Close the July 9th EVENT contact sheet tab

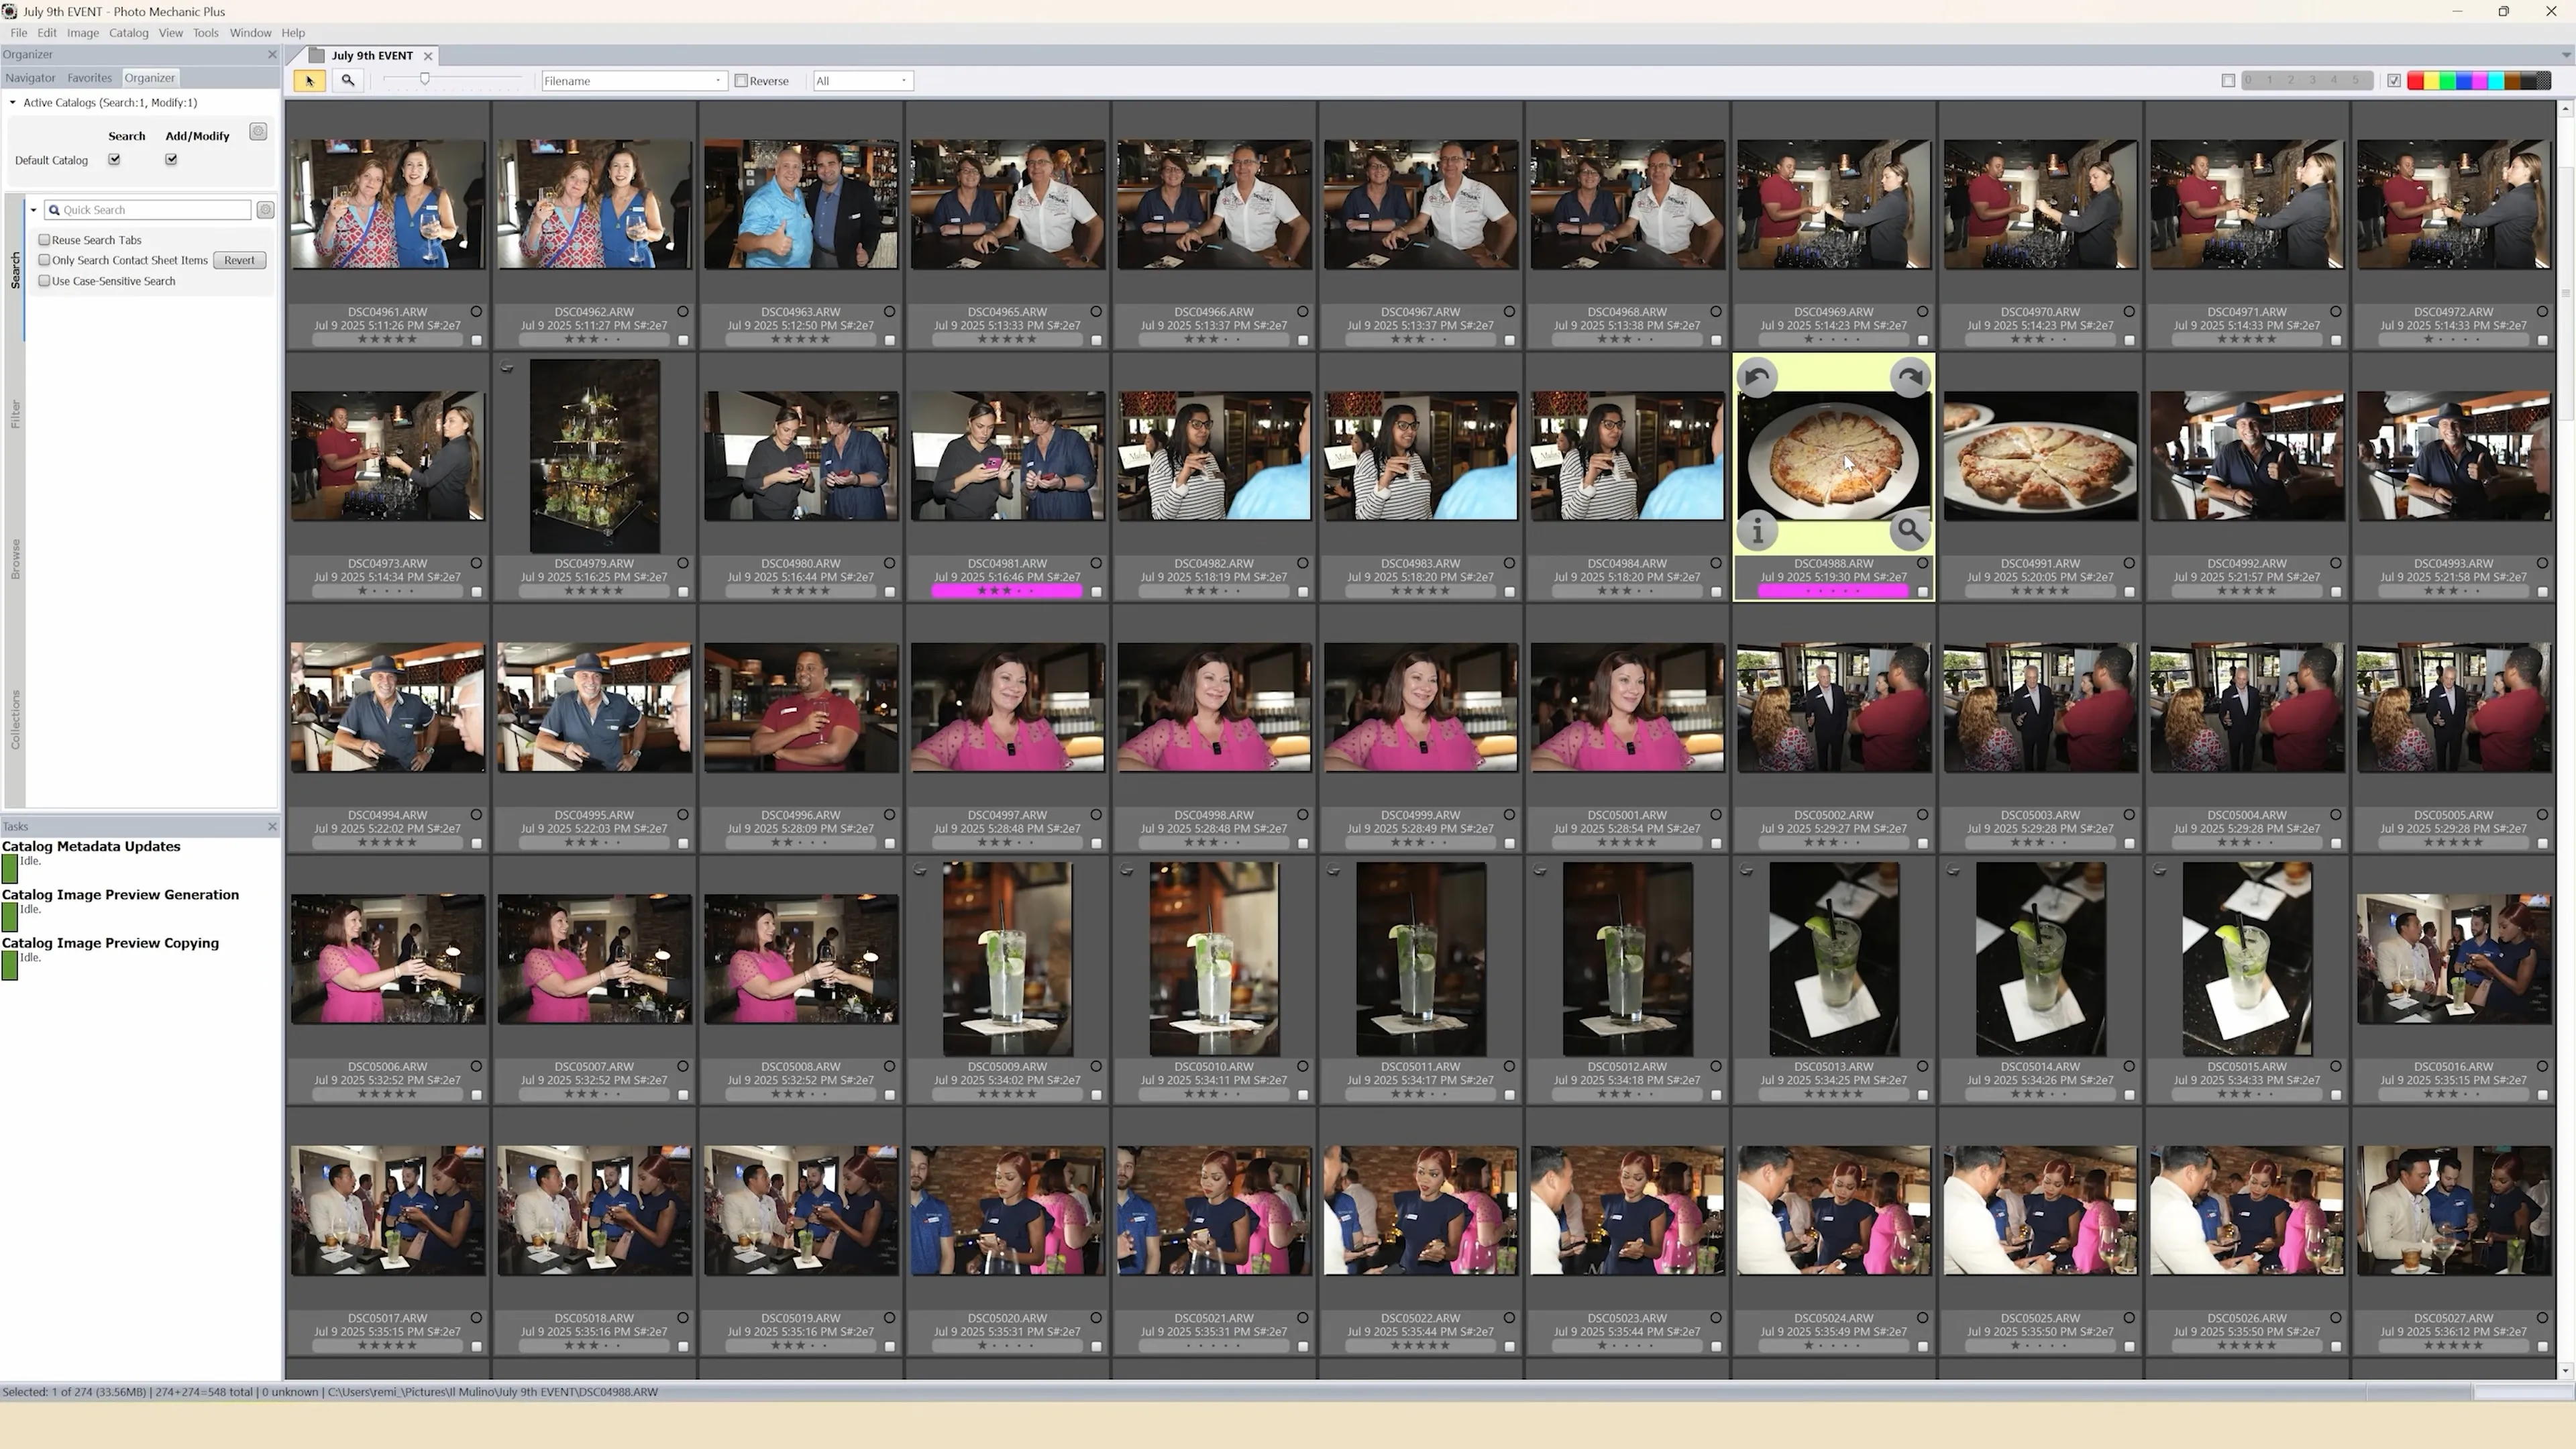click(x=428, y=56)
